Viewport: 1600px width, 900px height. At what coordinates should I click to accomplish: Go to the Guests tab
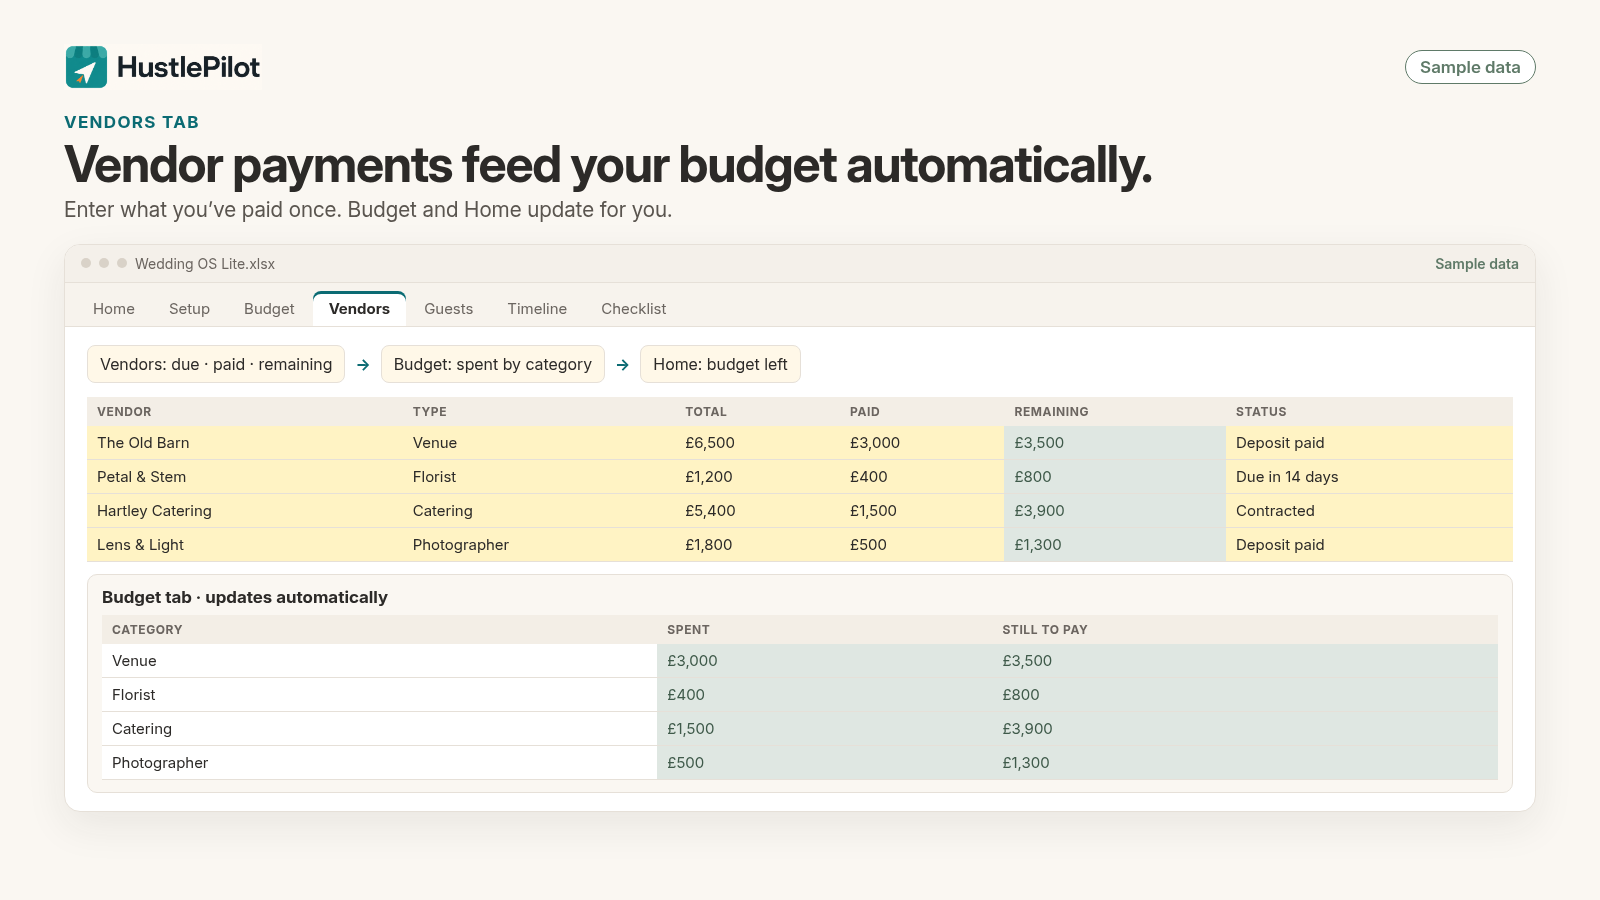point(448,309)
